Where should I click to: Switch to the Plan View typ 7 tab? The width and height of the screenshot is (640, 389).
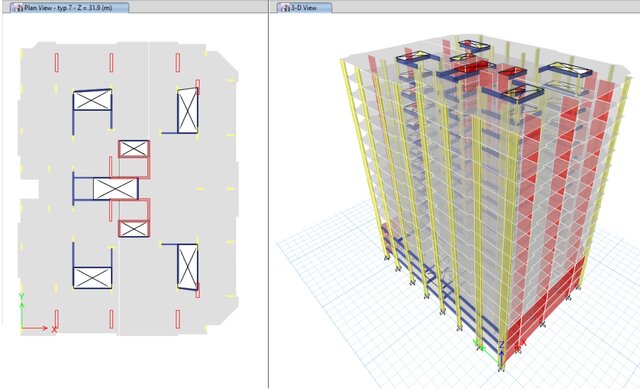click(68, 7)
